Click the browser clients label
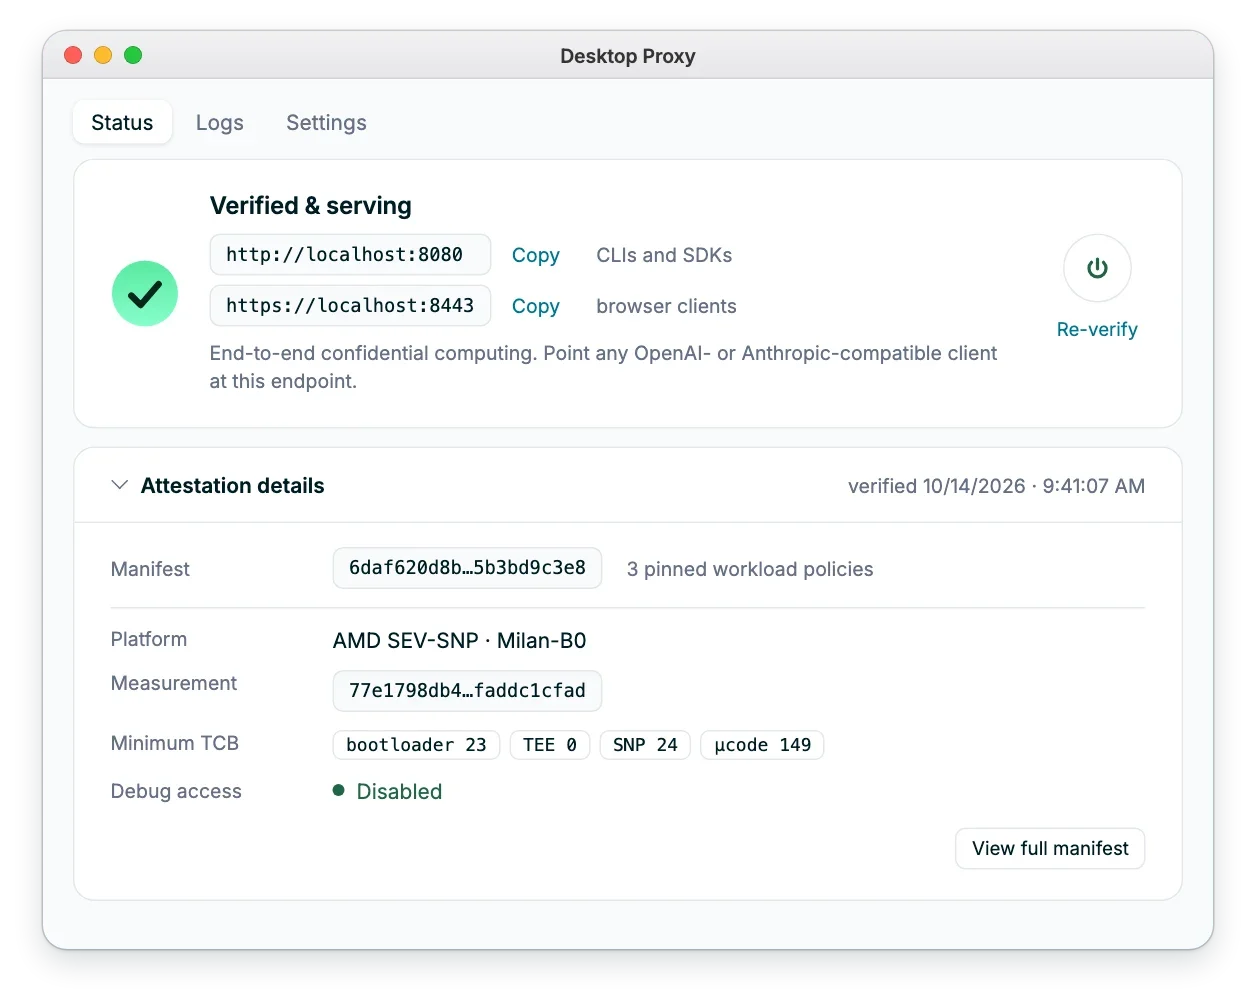The image size is (1256, 1004). click(x=666, y=306)
